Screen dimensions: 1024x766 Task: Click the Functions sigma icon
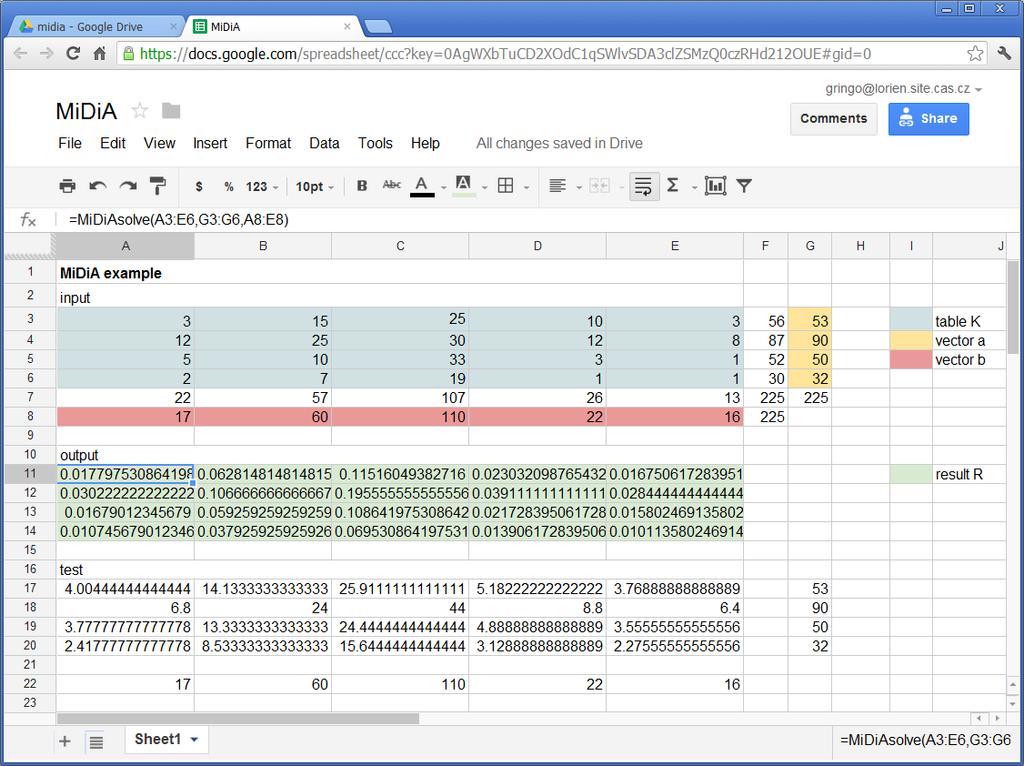(673, 185)
